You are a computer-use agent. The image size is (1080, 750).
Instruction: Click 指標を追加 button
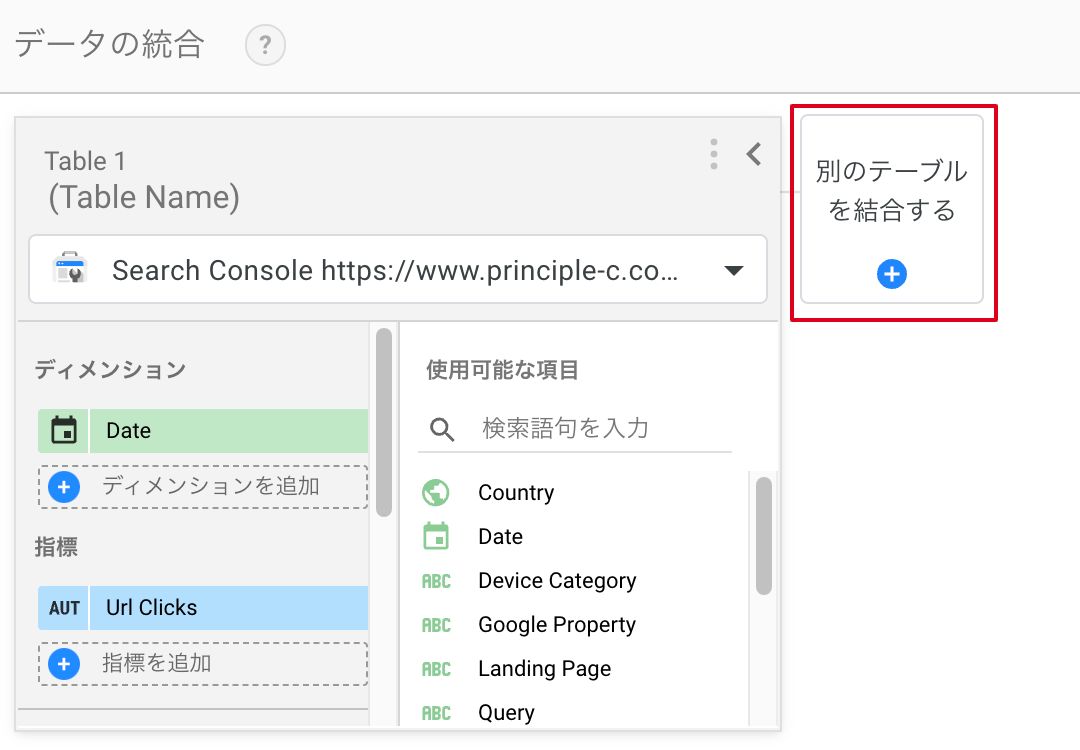[203, 663]
